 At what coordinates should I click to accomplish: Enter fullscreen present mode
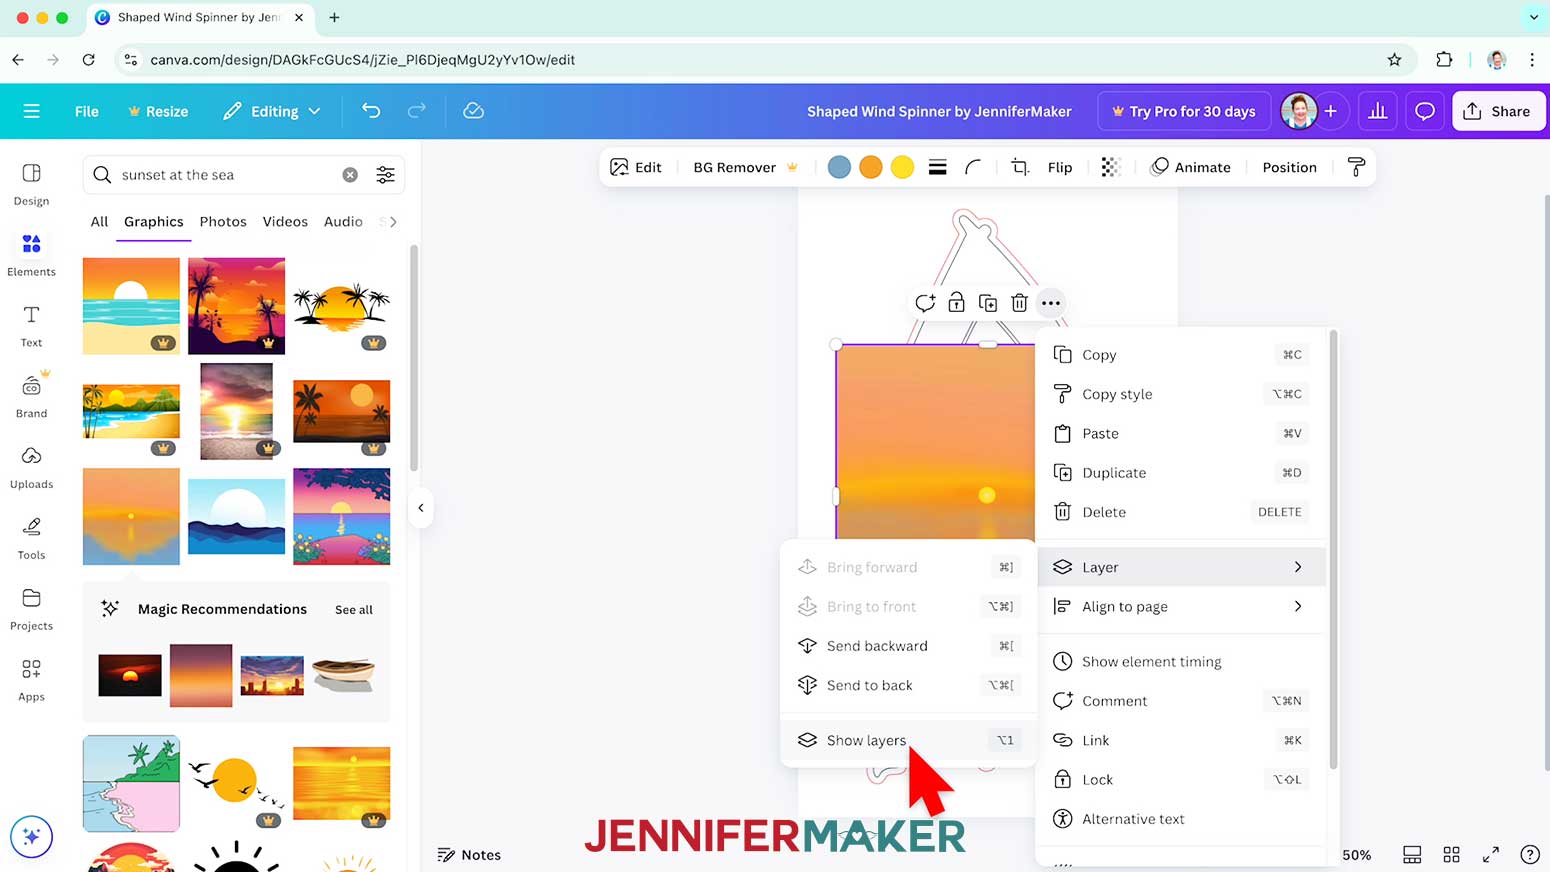(1491, 855)
